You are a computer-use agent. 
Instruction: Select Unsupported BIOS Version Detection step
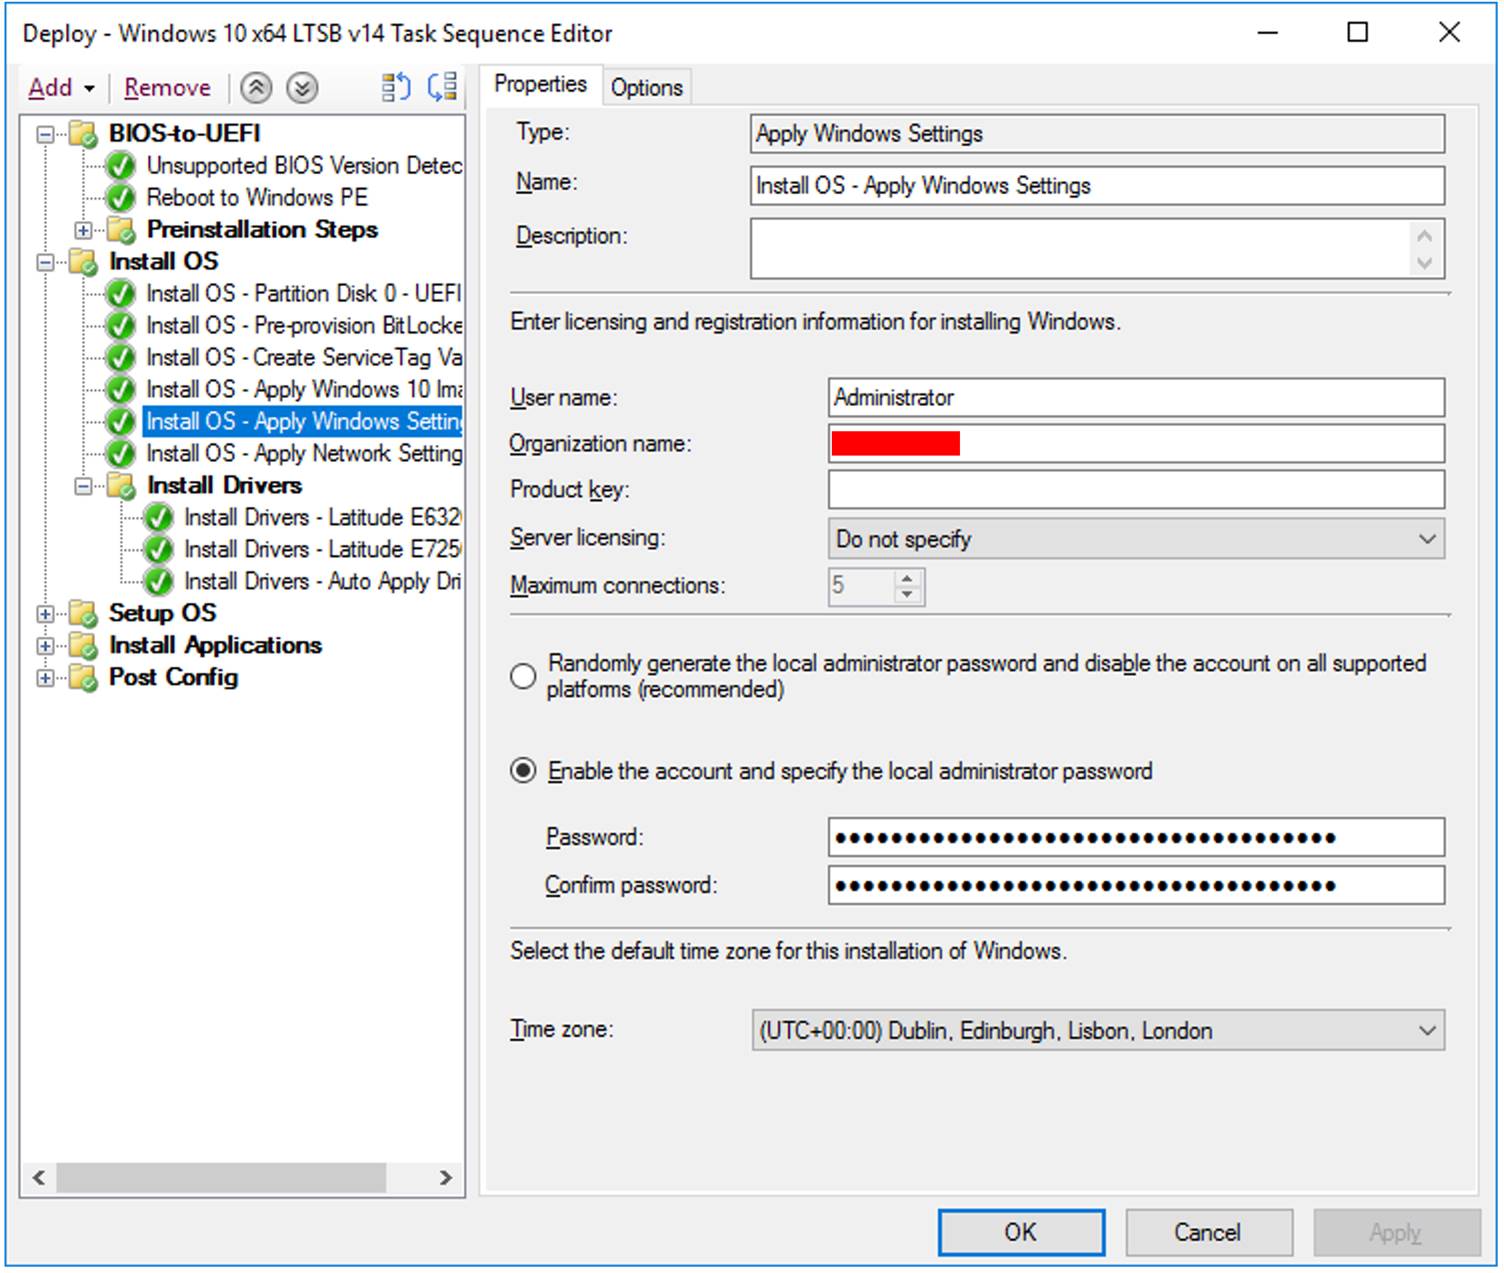[304, 165]
